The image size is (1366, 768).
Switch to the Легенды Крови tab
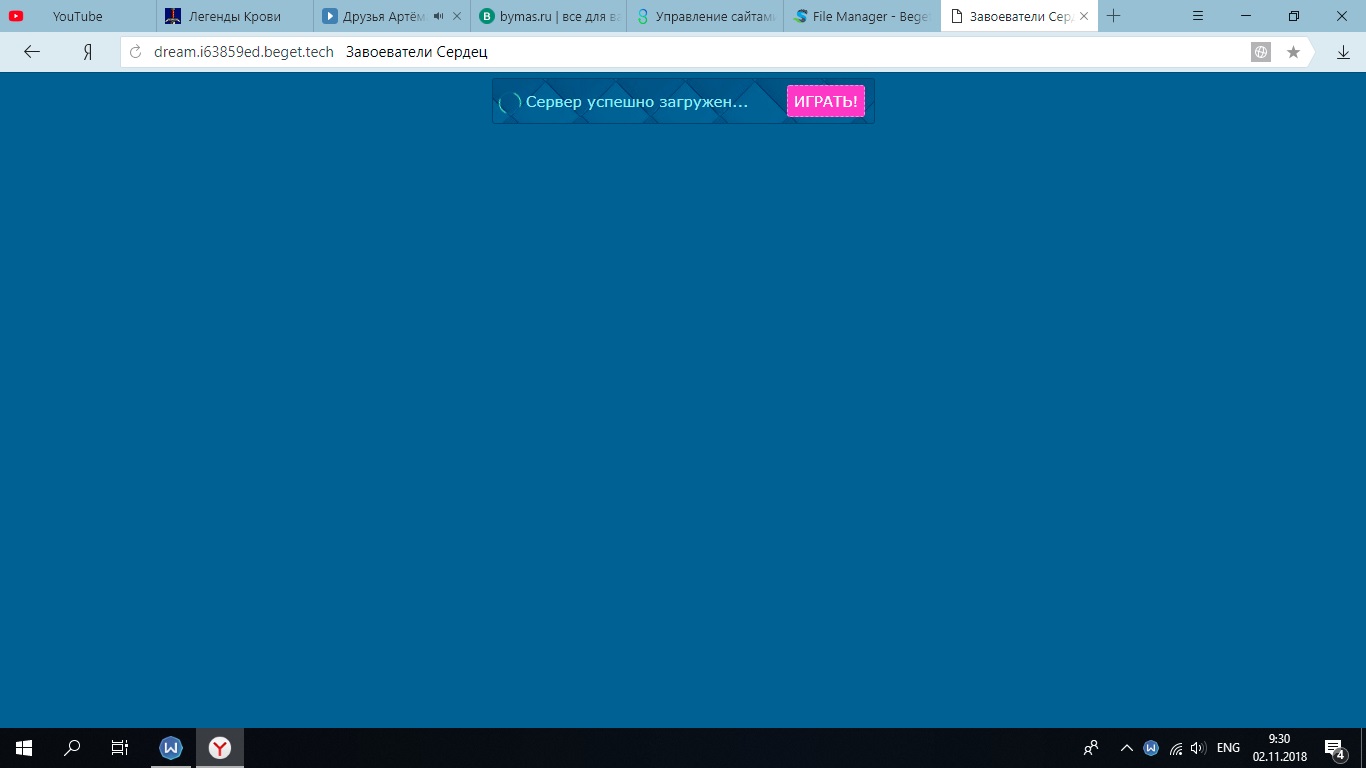pos(234,16)
